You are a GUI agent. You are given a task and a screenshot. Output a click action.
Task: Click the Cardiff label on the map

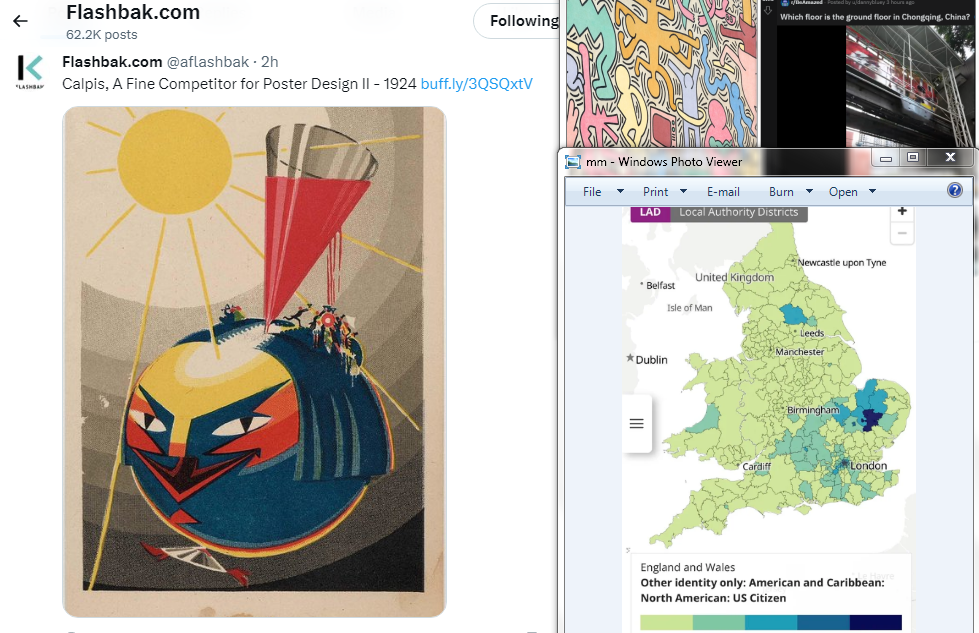757,466
